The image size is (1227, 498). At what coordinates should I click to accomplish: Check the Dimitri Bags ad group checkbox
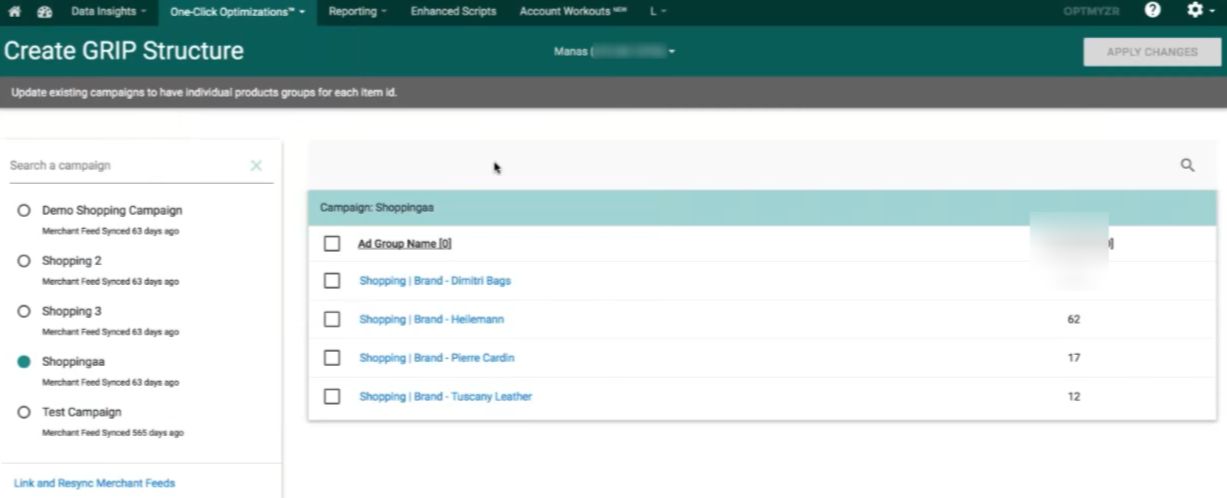tap(332, 281)
